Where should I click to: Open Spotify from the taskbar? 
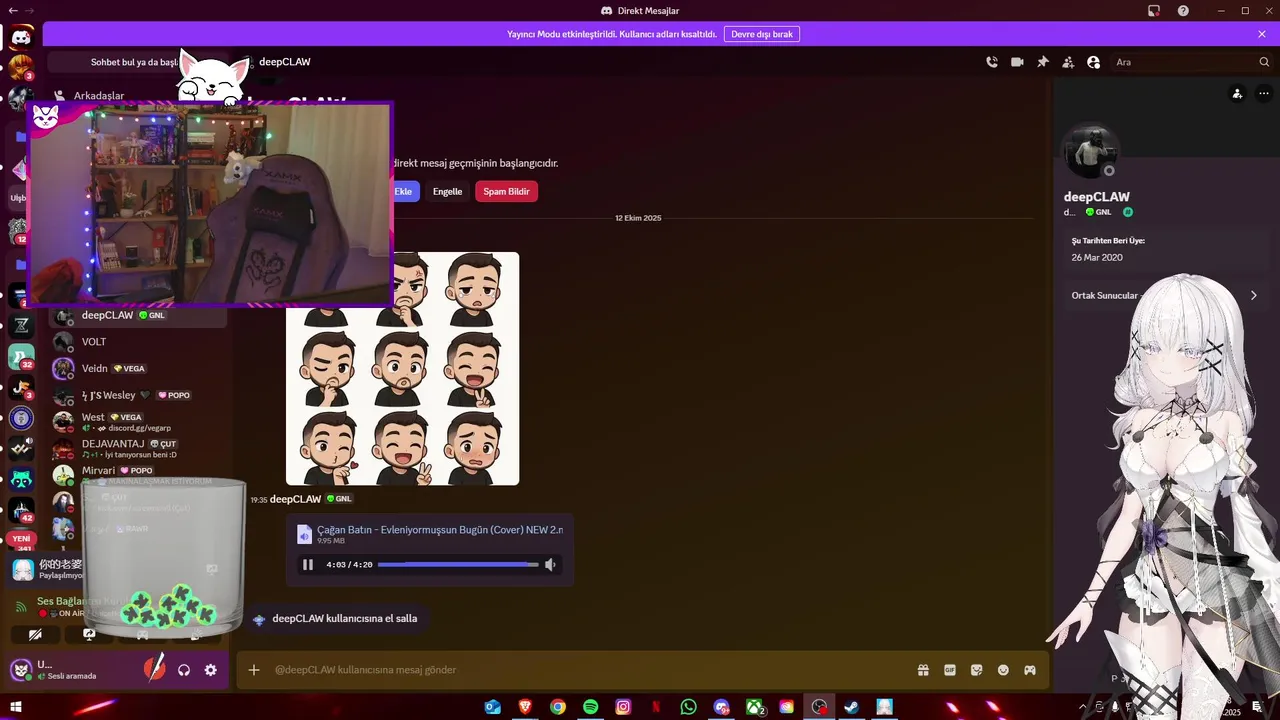click(591, 707)
